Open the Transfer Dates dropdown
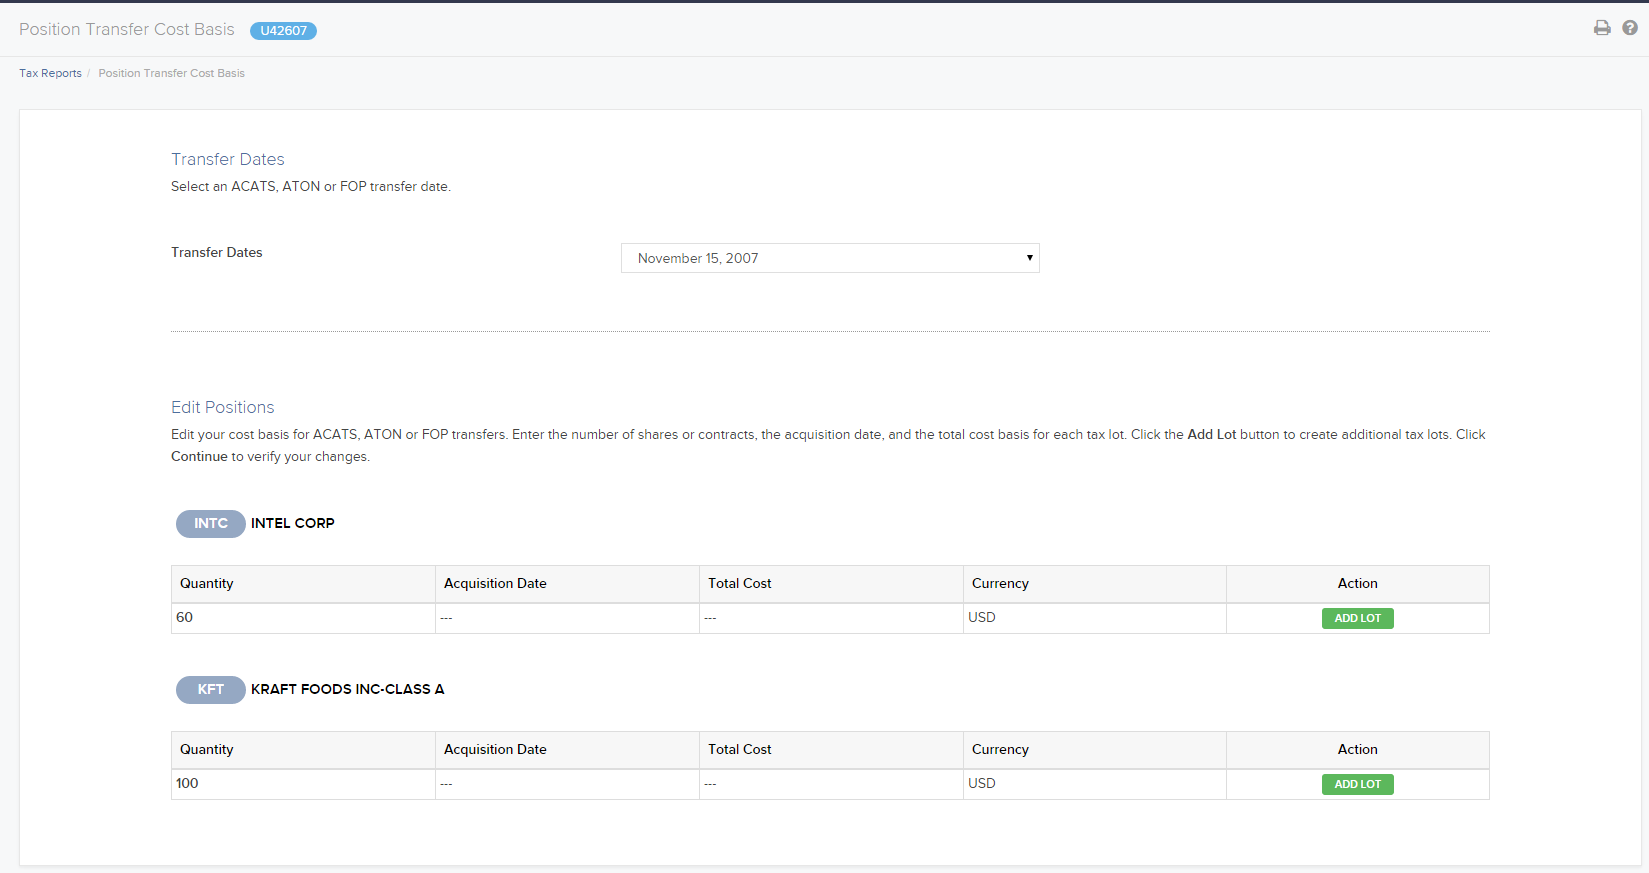The image size is (1649, 873). pyautogui.click(x=830, y=258)
